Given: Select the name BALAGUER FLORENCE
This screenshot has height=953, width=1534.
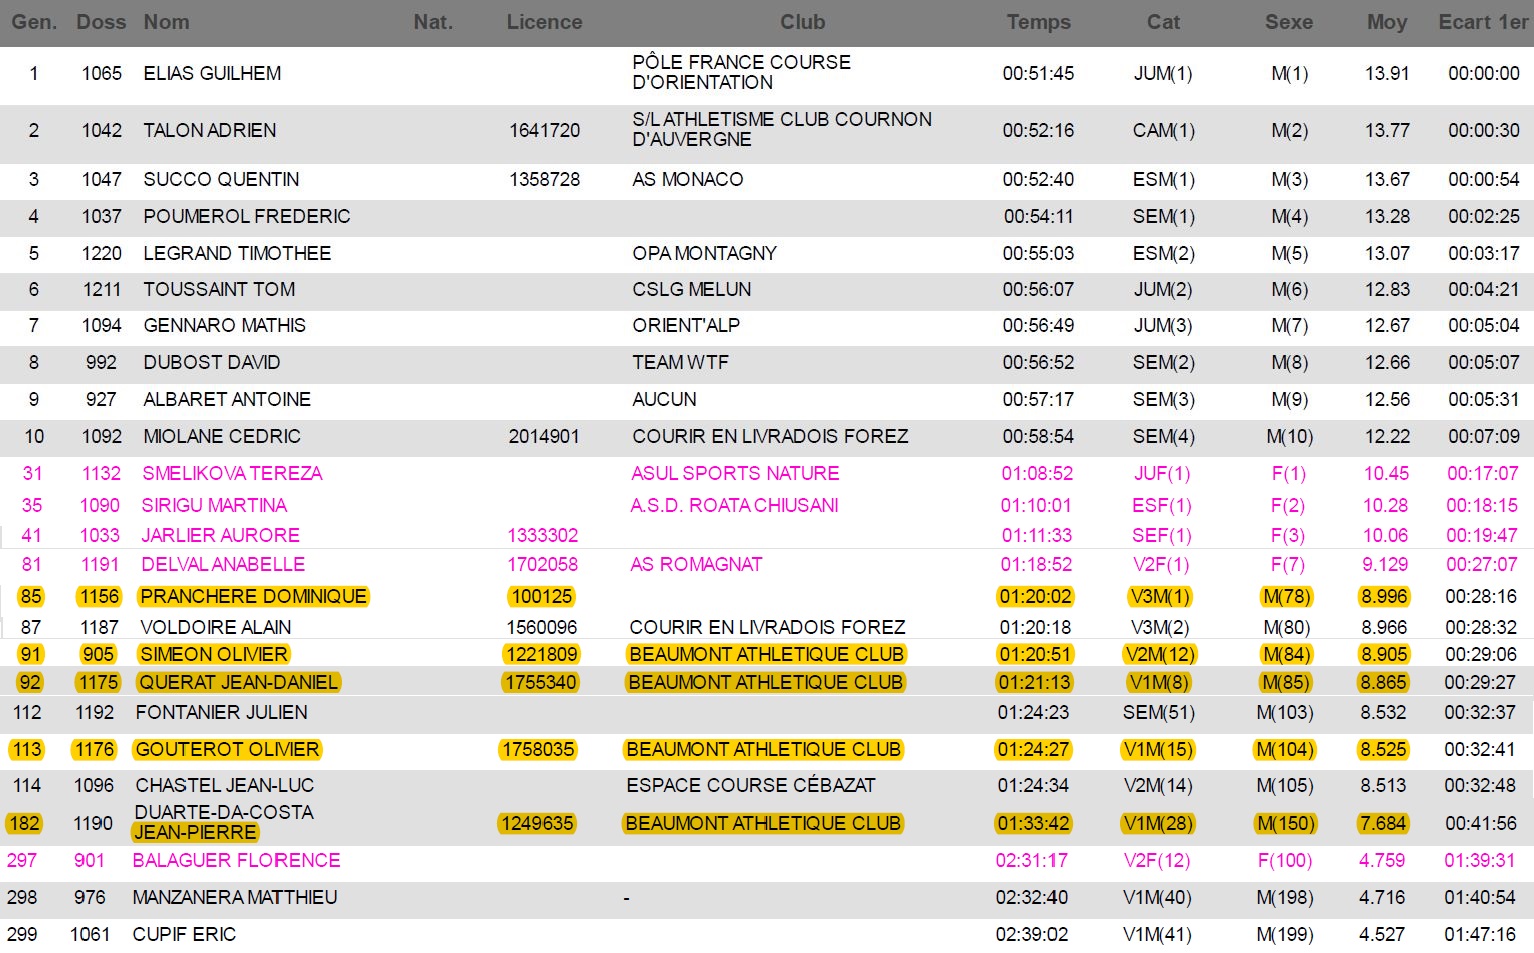Looking at the screenshot, I should click(x=237, y=860).
